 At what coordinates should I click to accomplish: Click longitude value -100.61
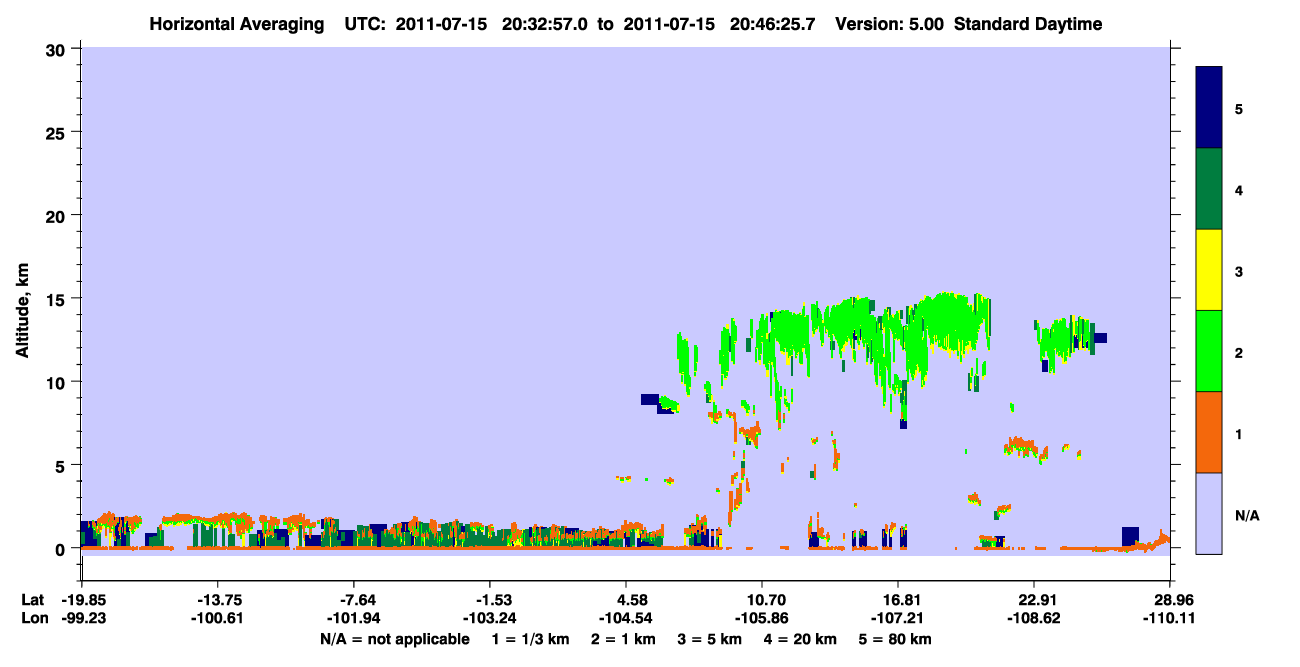[x=217, y=618]
